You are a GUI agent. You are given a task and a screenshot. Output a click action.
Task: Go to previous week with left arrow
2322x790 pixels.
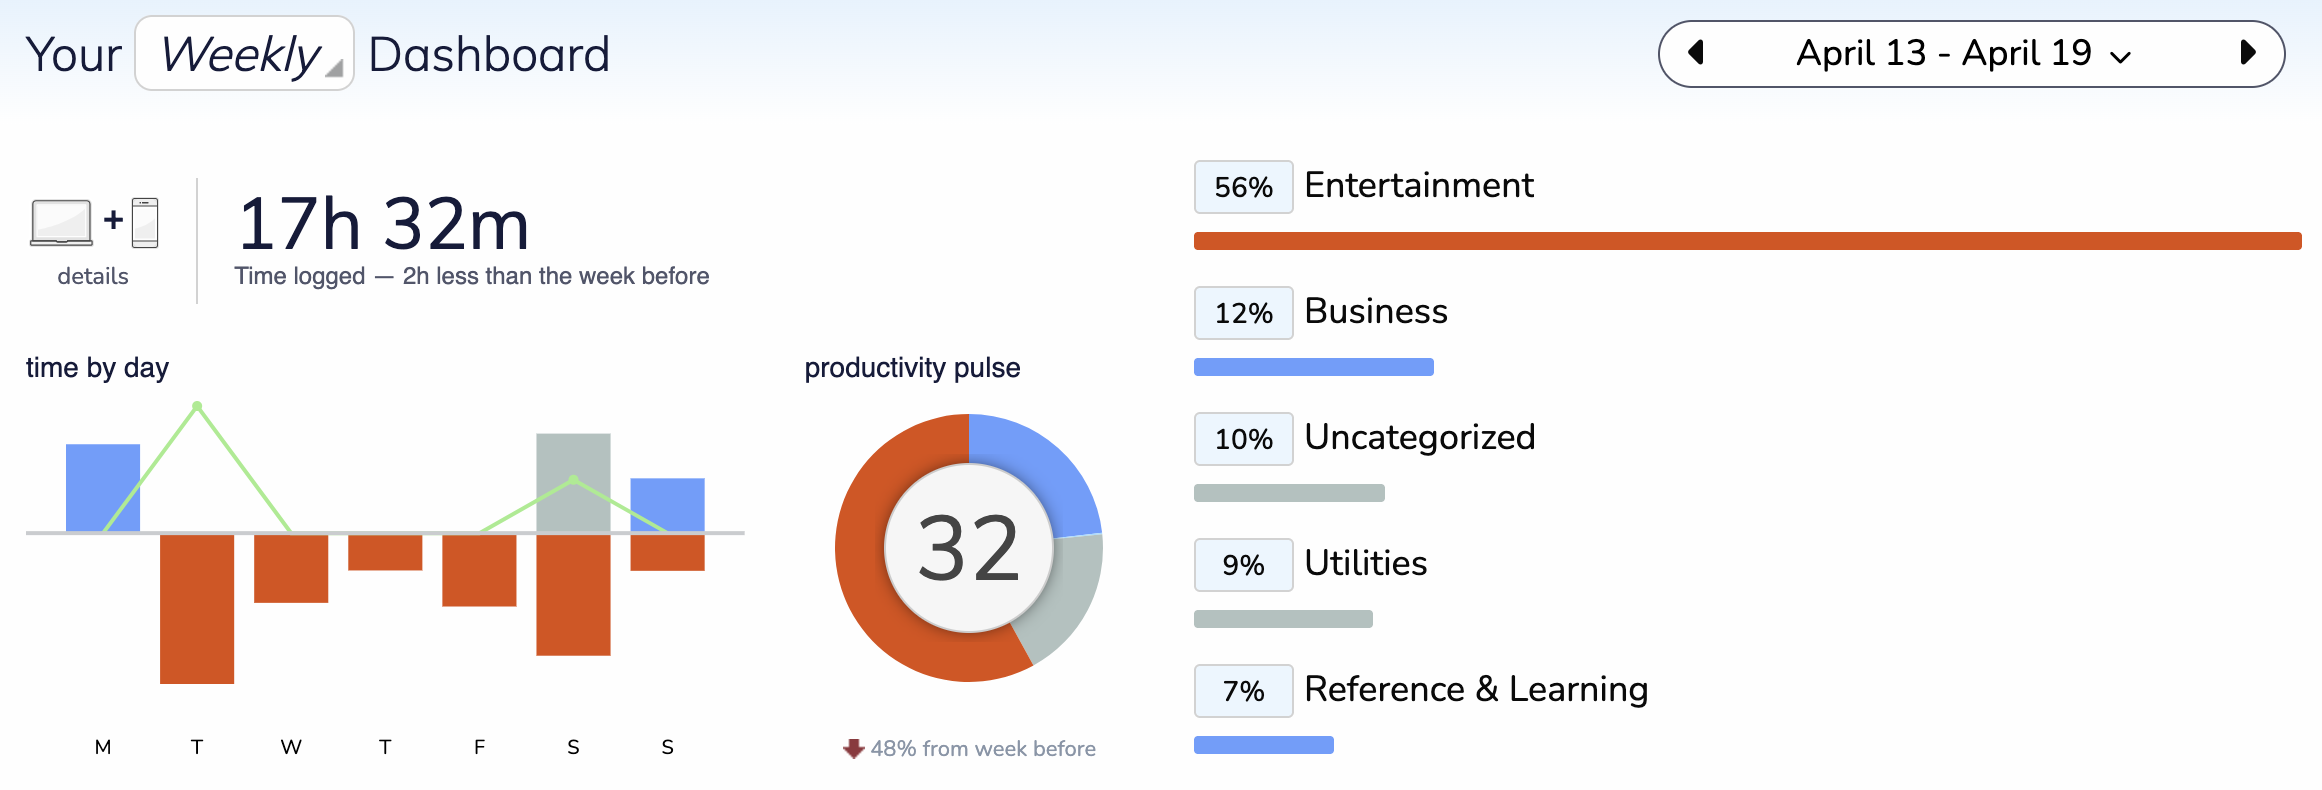coord(1695,53)
